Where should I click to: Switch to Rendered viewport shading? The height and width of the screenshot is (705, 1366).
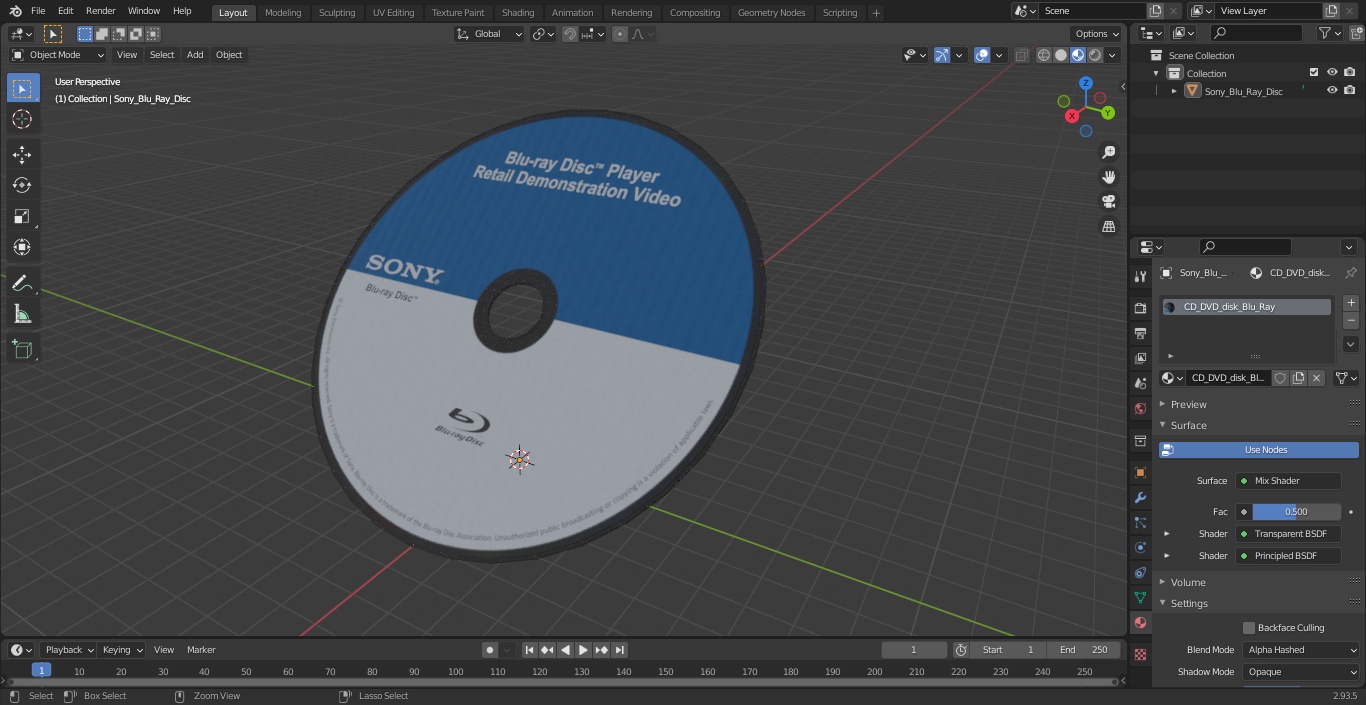1095,55
